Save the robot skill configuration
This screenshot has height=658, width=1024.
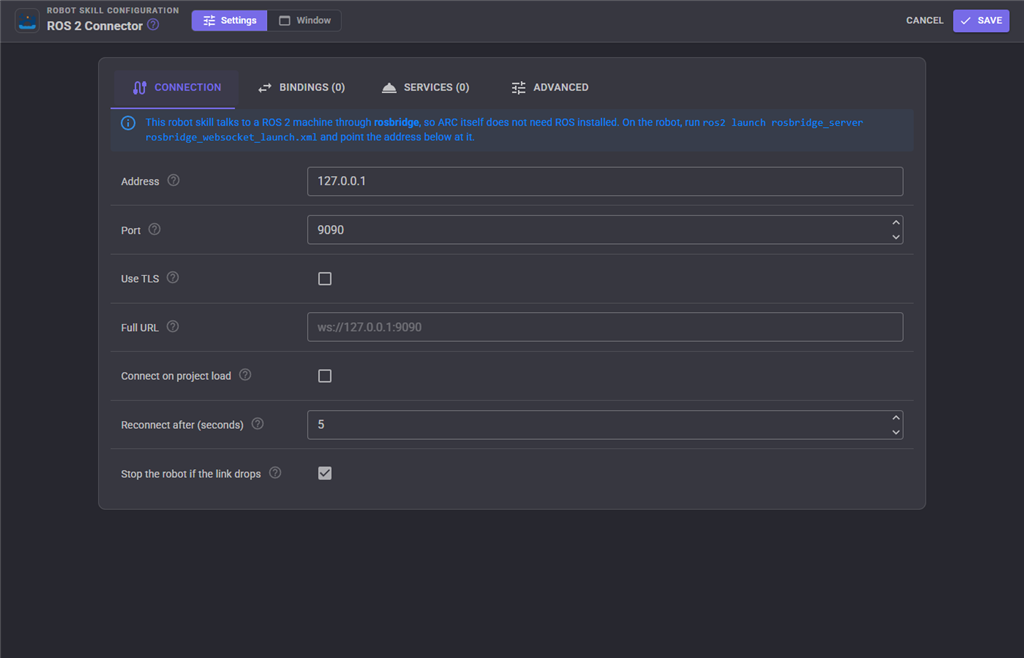981,20
